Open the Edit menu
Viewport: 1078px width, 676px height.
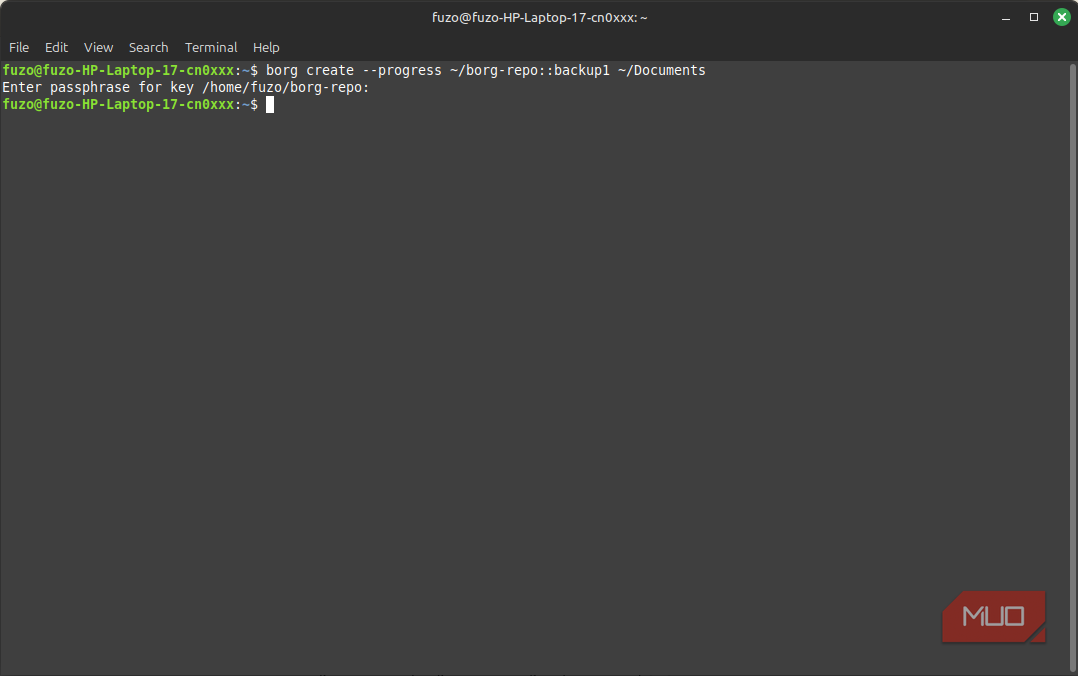coord(56,47)
